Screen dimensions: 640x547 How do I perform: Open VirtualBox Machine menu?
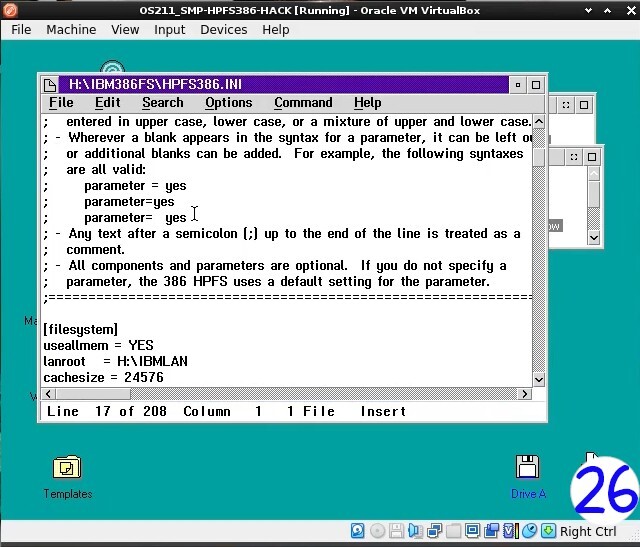[71, 29]
